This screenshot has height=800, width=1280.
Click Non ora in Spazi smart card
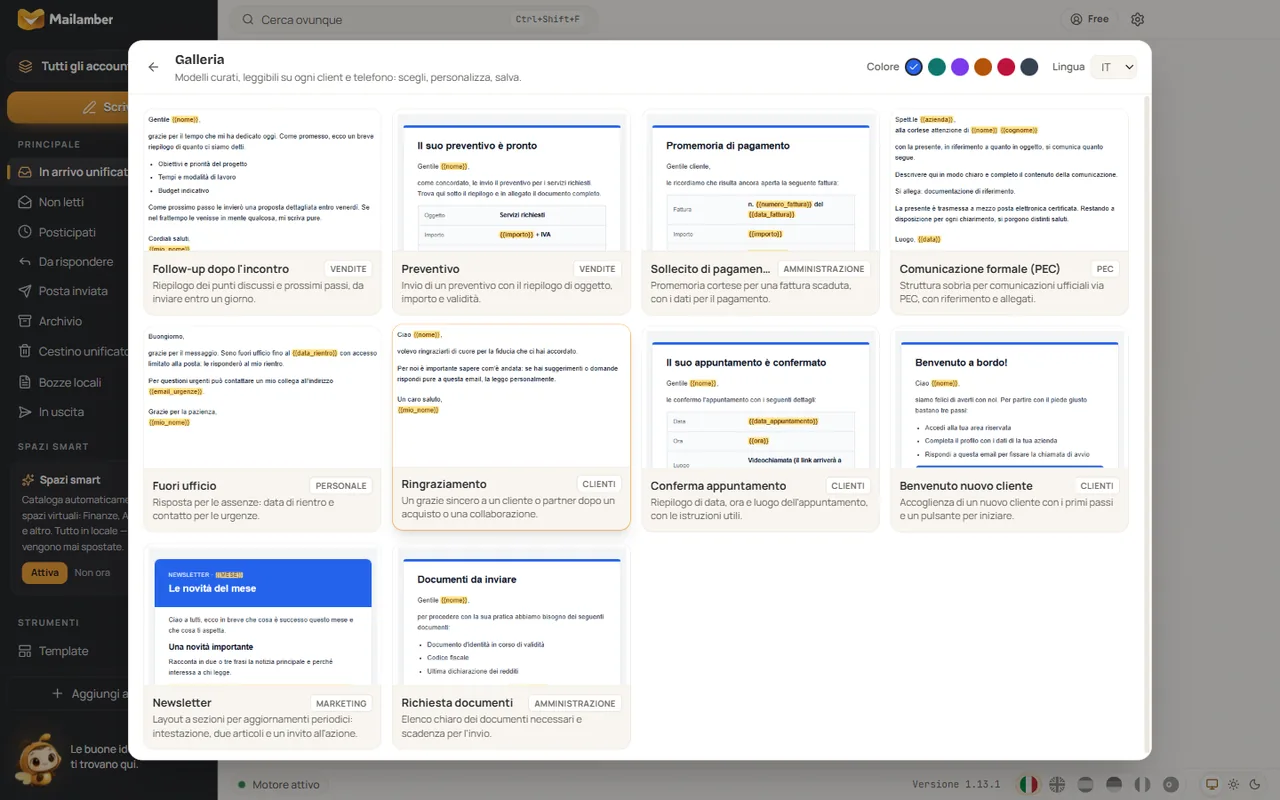[x=92, y=573]
